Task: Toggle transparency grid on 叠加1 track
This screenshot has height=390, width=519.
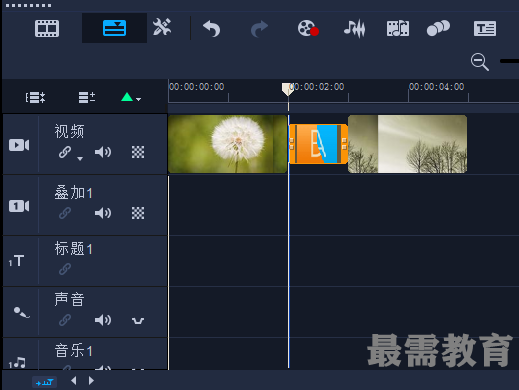Action: pos(138,213)
